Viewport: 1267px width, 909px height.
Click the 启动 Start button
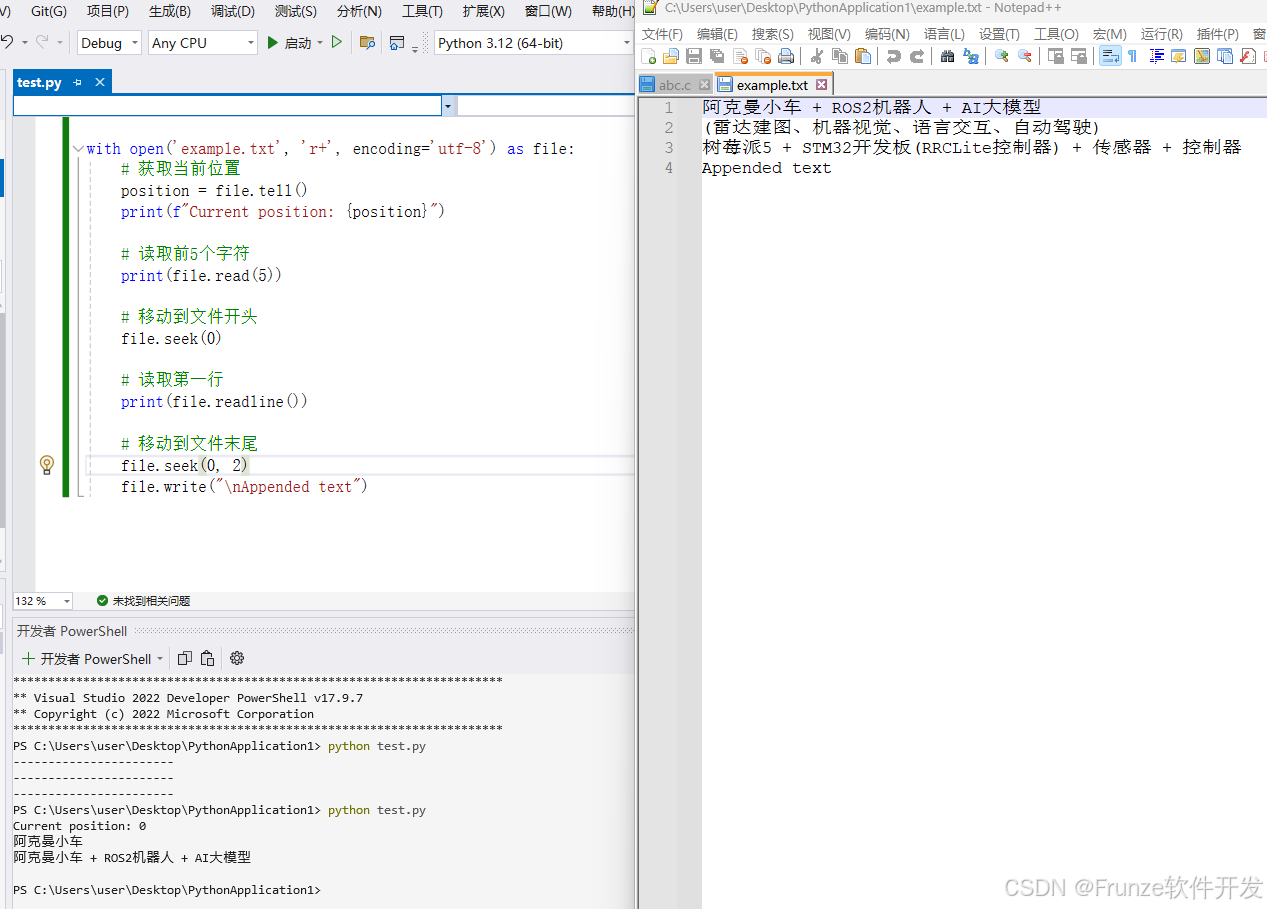coord(289,43)
